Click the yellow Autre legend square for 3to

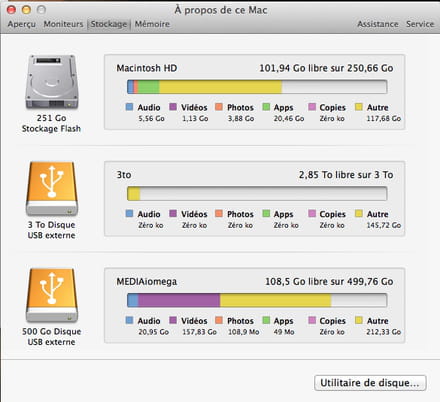359,214
